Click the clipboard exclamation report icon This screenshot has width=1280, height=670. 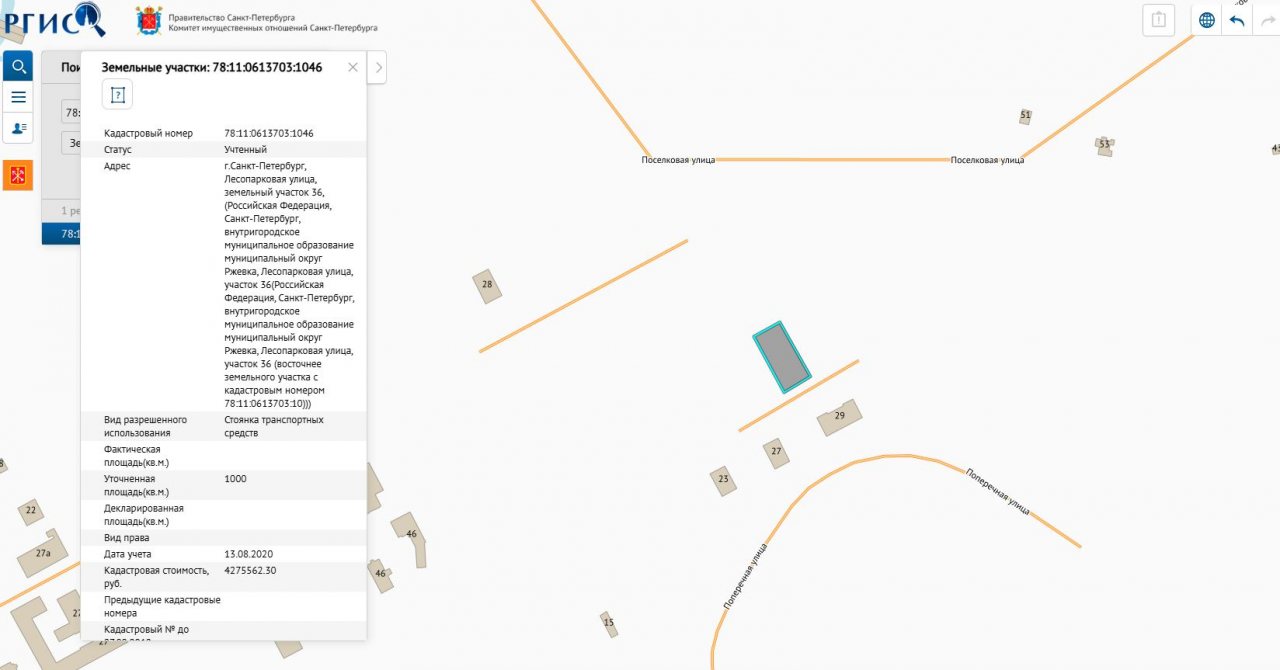tap(1158, 20)
